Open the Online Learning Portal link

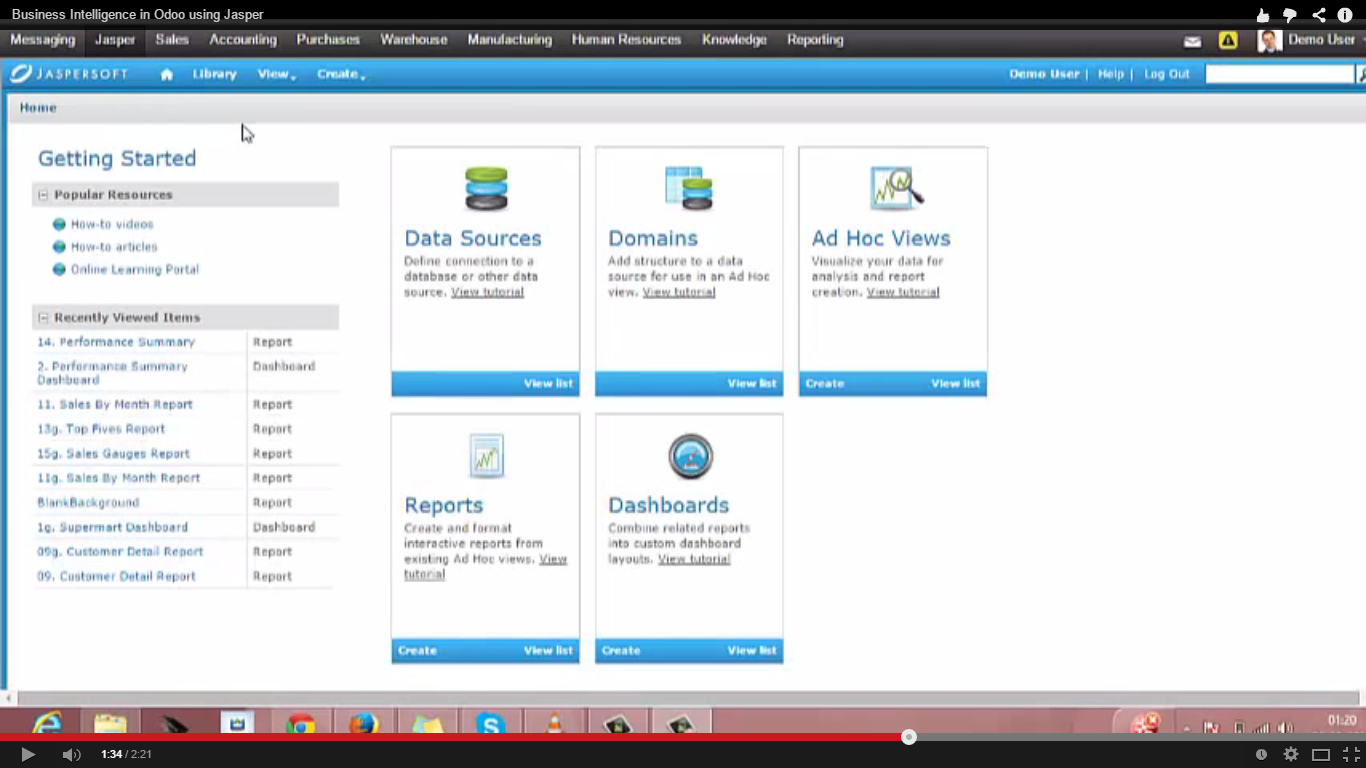point(134,270)
